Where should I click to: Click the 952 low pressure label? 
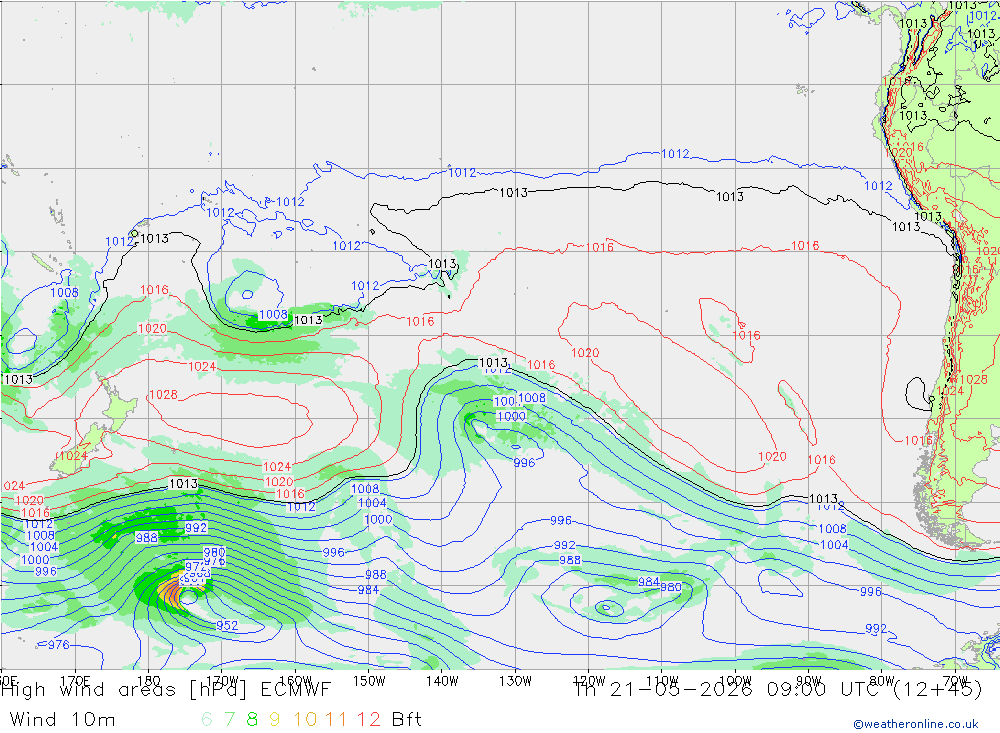point(227,626)
